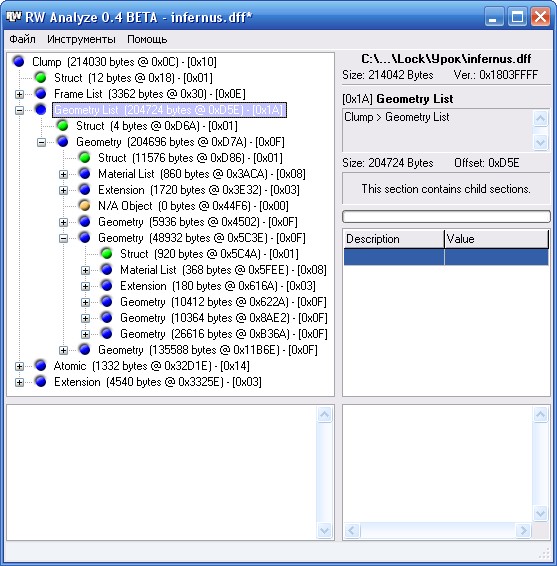Click up arrow of bottom-right pane vertical scrollbar
This screenshot has width=557, height=566.
point(540,415)
